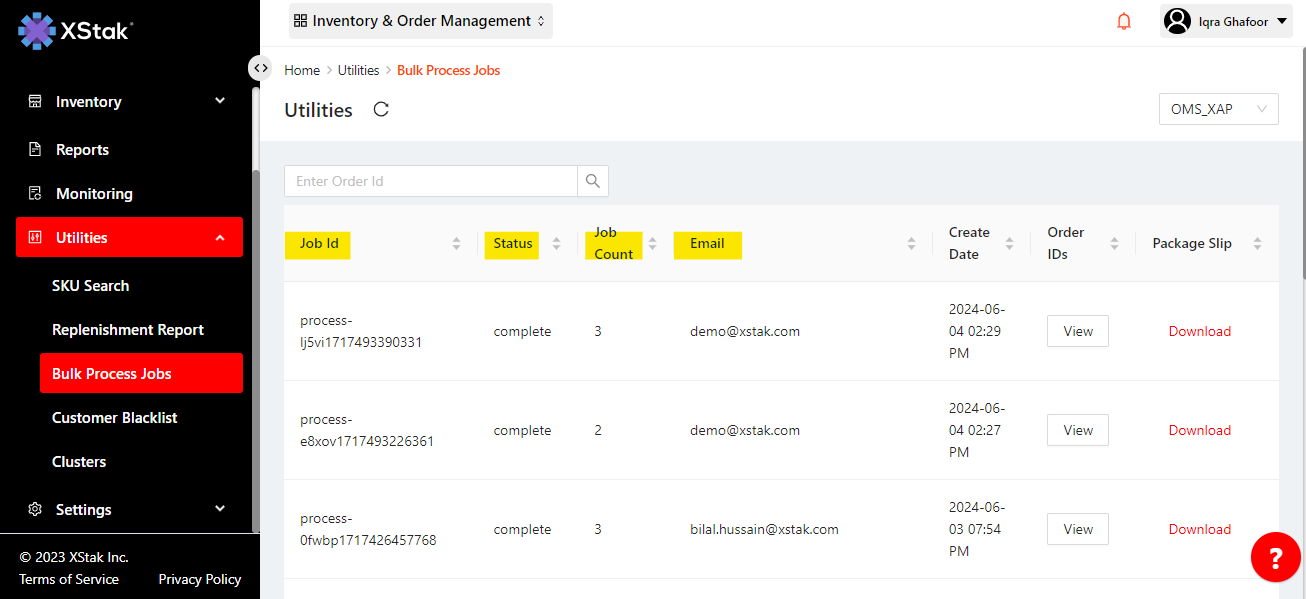Expand the Inventory sidebar menu
The image size is (1306, 599).
pyautogui.click(x=129, y=102)
